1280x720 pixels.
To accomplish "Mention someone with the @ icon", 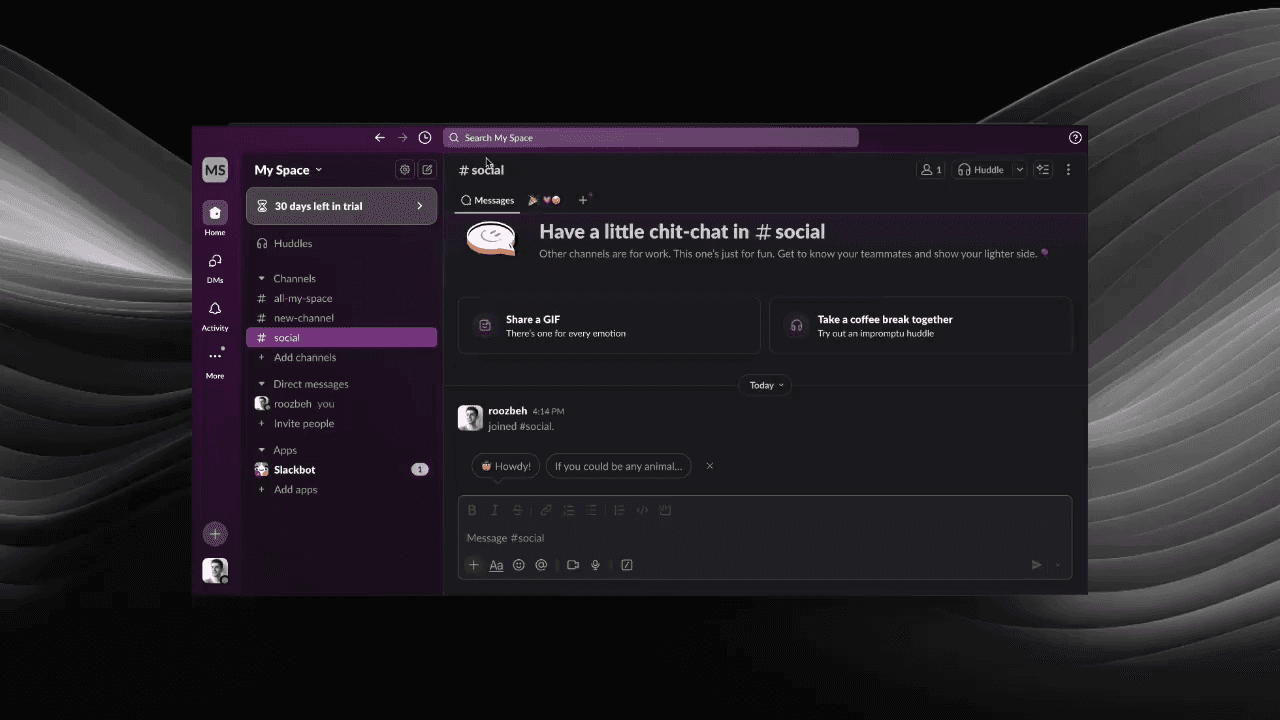I will tap(541, 565).
